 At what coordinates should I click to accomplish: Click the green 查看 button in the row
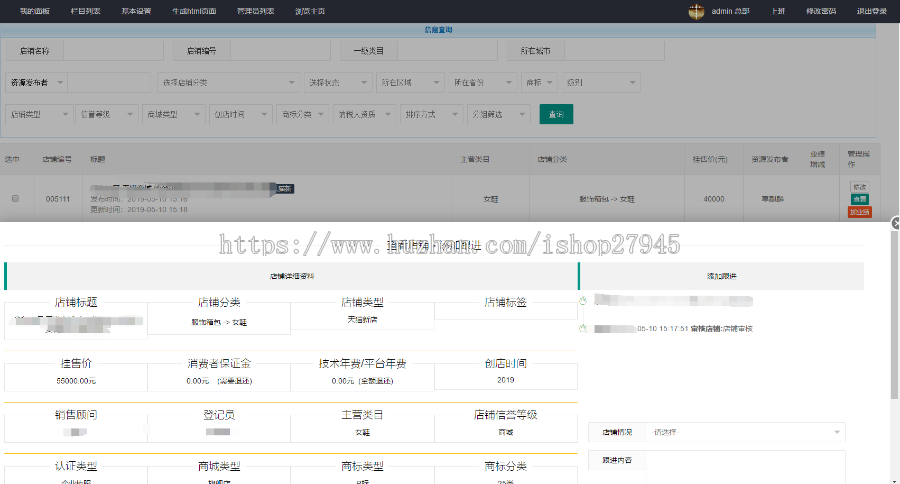point(859,199)
